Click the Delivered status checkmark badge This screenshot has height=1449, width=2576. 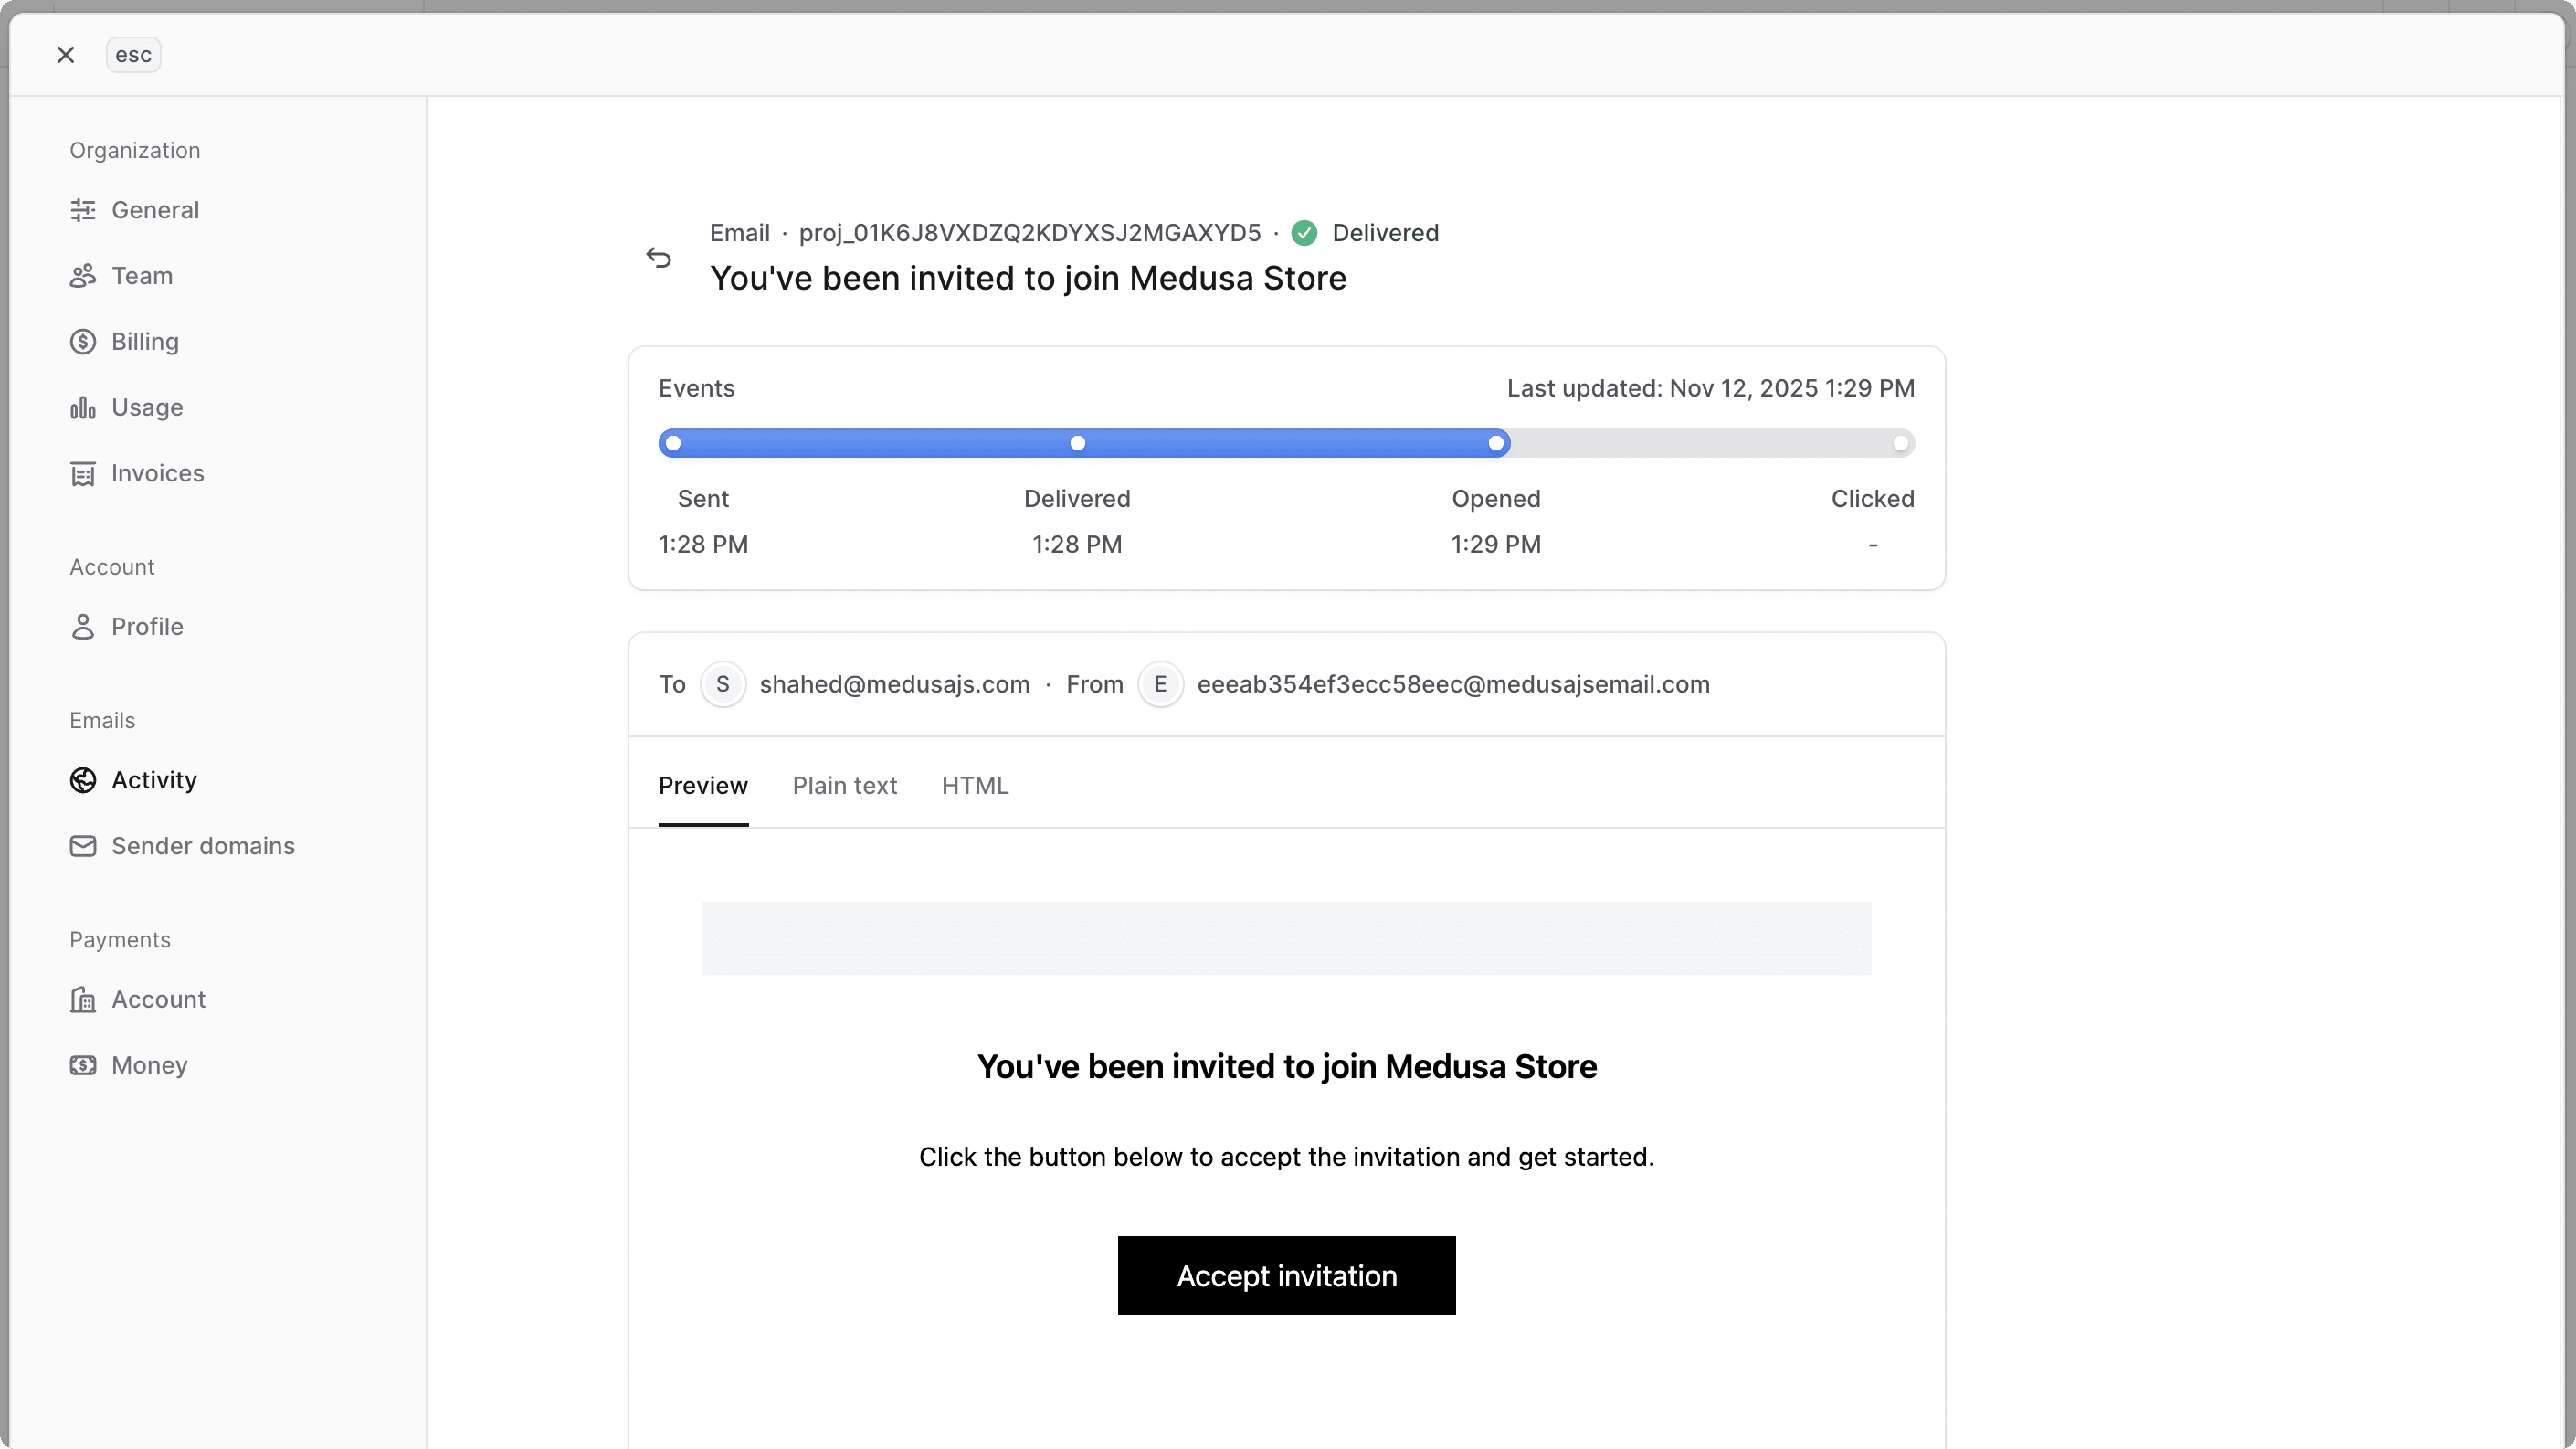pos(1304,232)
